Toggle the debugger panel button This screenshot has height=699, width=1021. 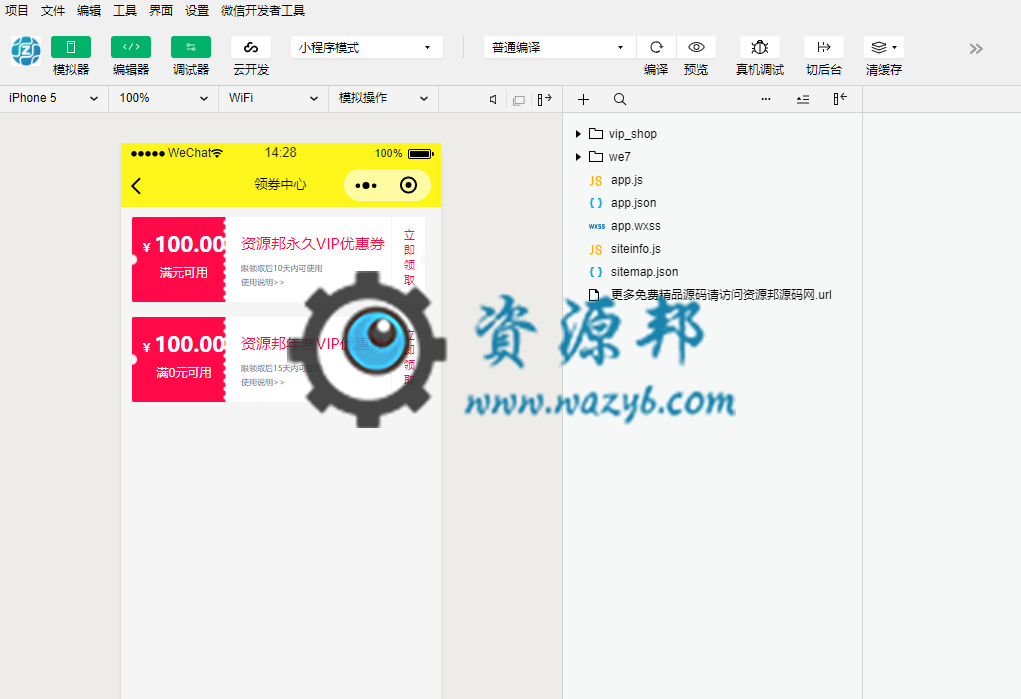coord(191,47)
